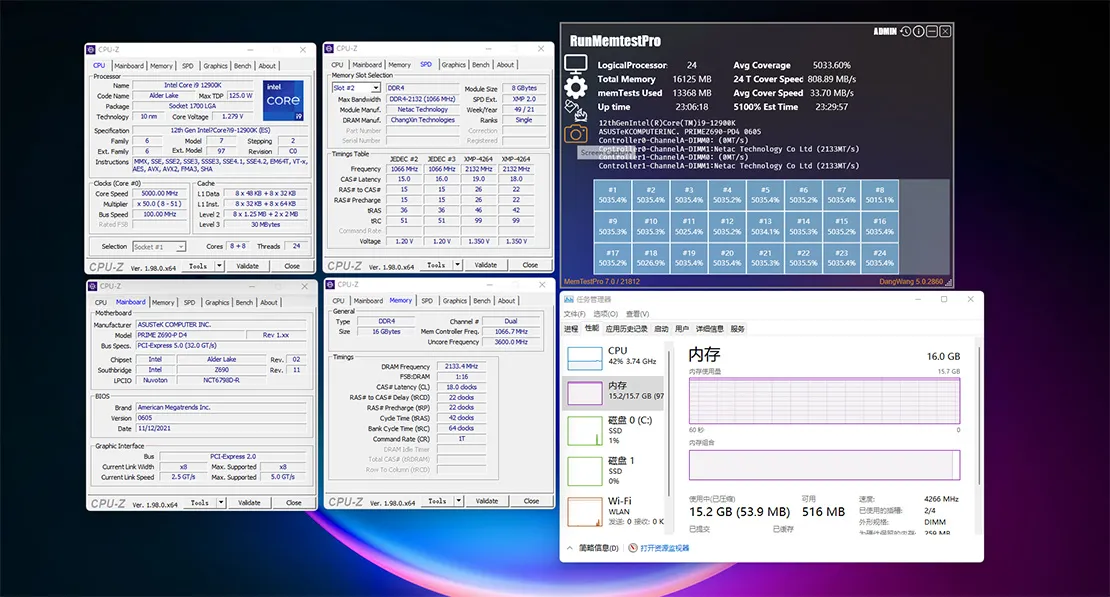The image size is (1110, 597).
Task: Open the 文件(F) menu in Task Manager
Action: tap(574, 314)
